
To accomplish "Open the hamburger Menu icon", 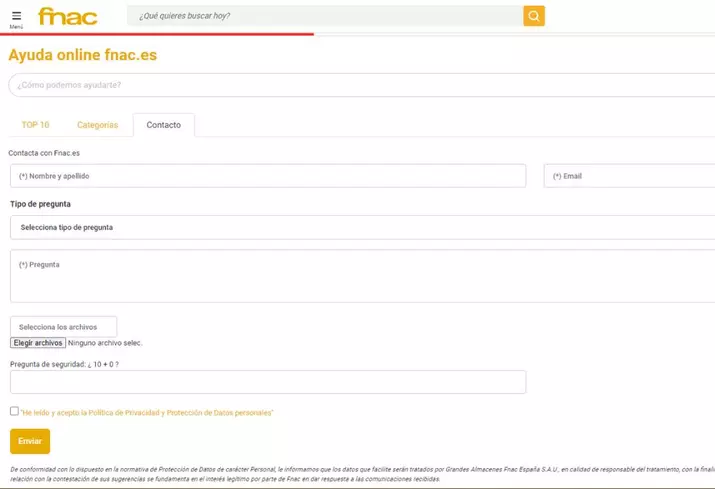I will coord(16,16).
